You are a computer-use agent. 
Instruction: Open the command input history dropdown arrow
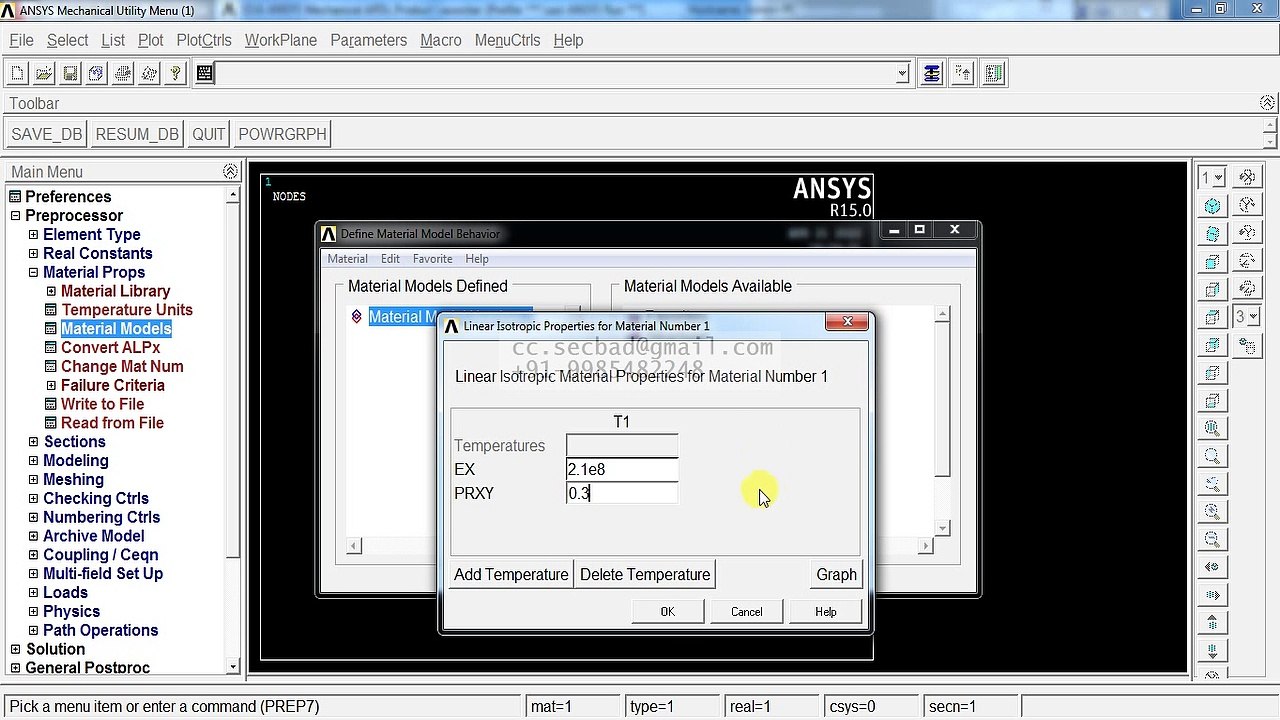tap(902, 73)
